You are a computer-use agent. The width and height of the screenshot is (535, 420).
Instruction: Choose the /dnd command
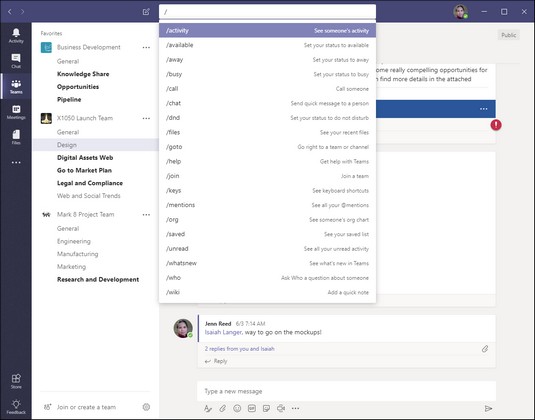[x=268, y=118]
